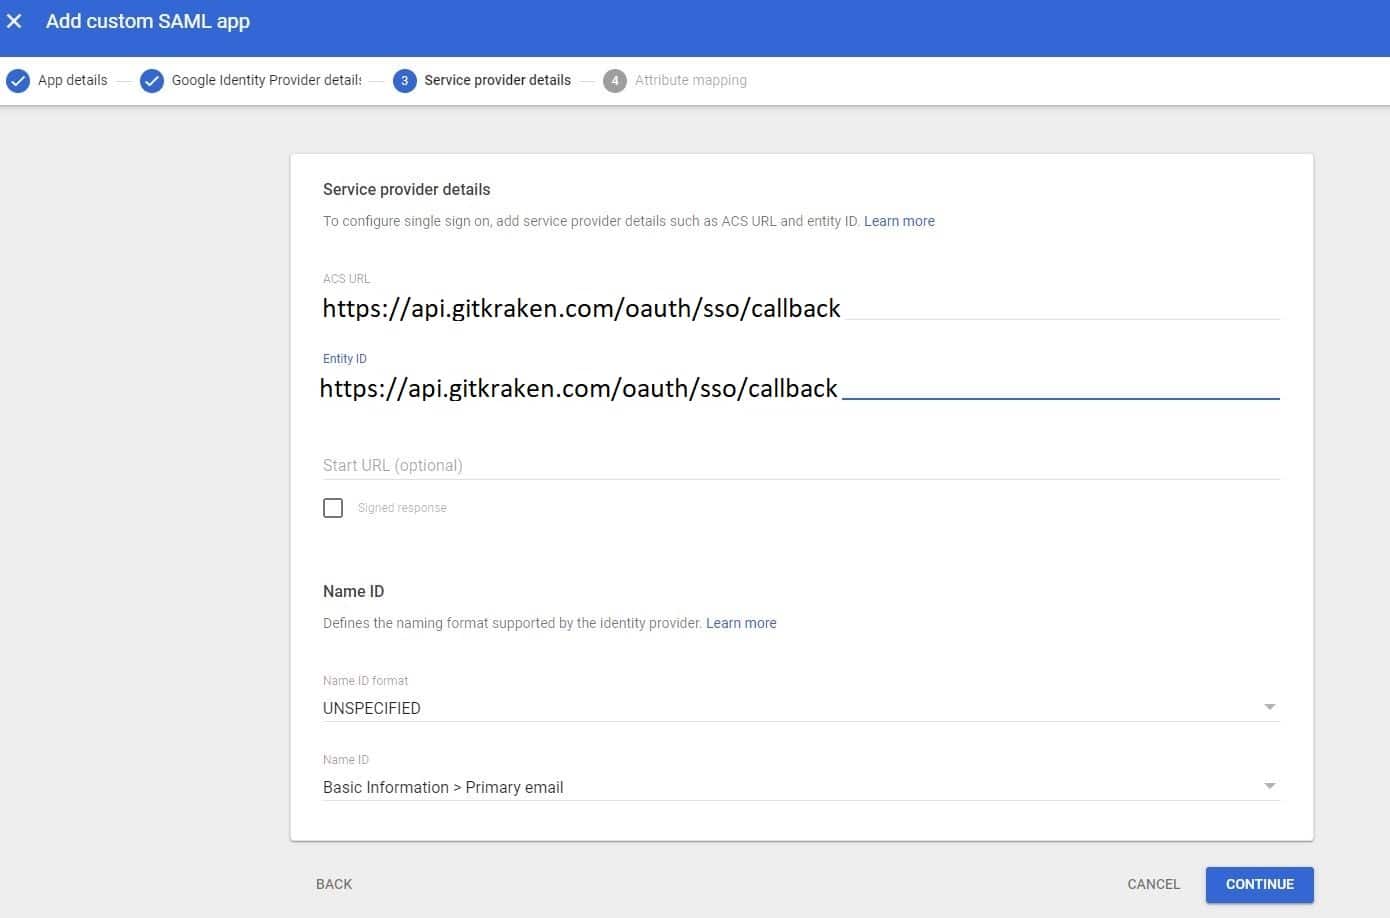Open the Attribute mapping step
This screenshot has width=1390, height=918.
pos(691,80)
